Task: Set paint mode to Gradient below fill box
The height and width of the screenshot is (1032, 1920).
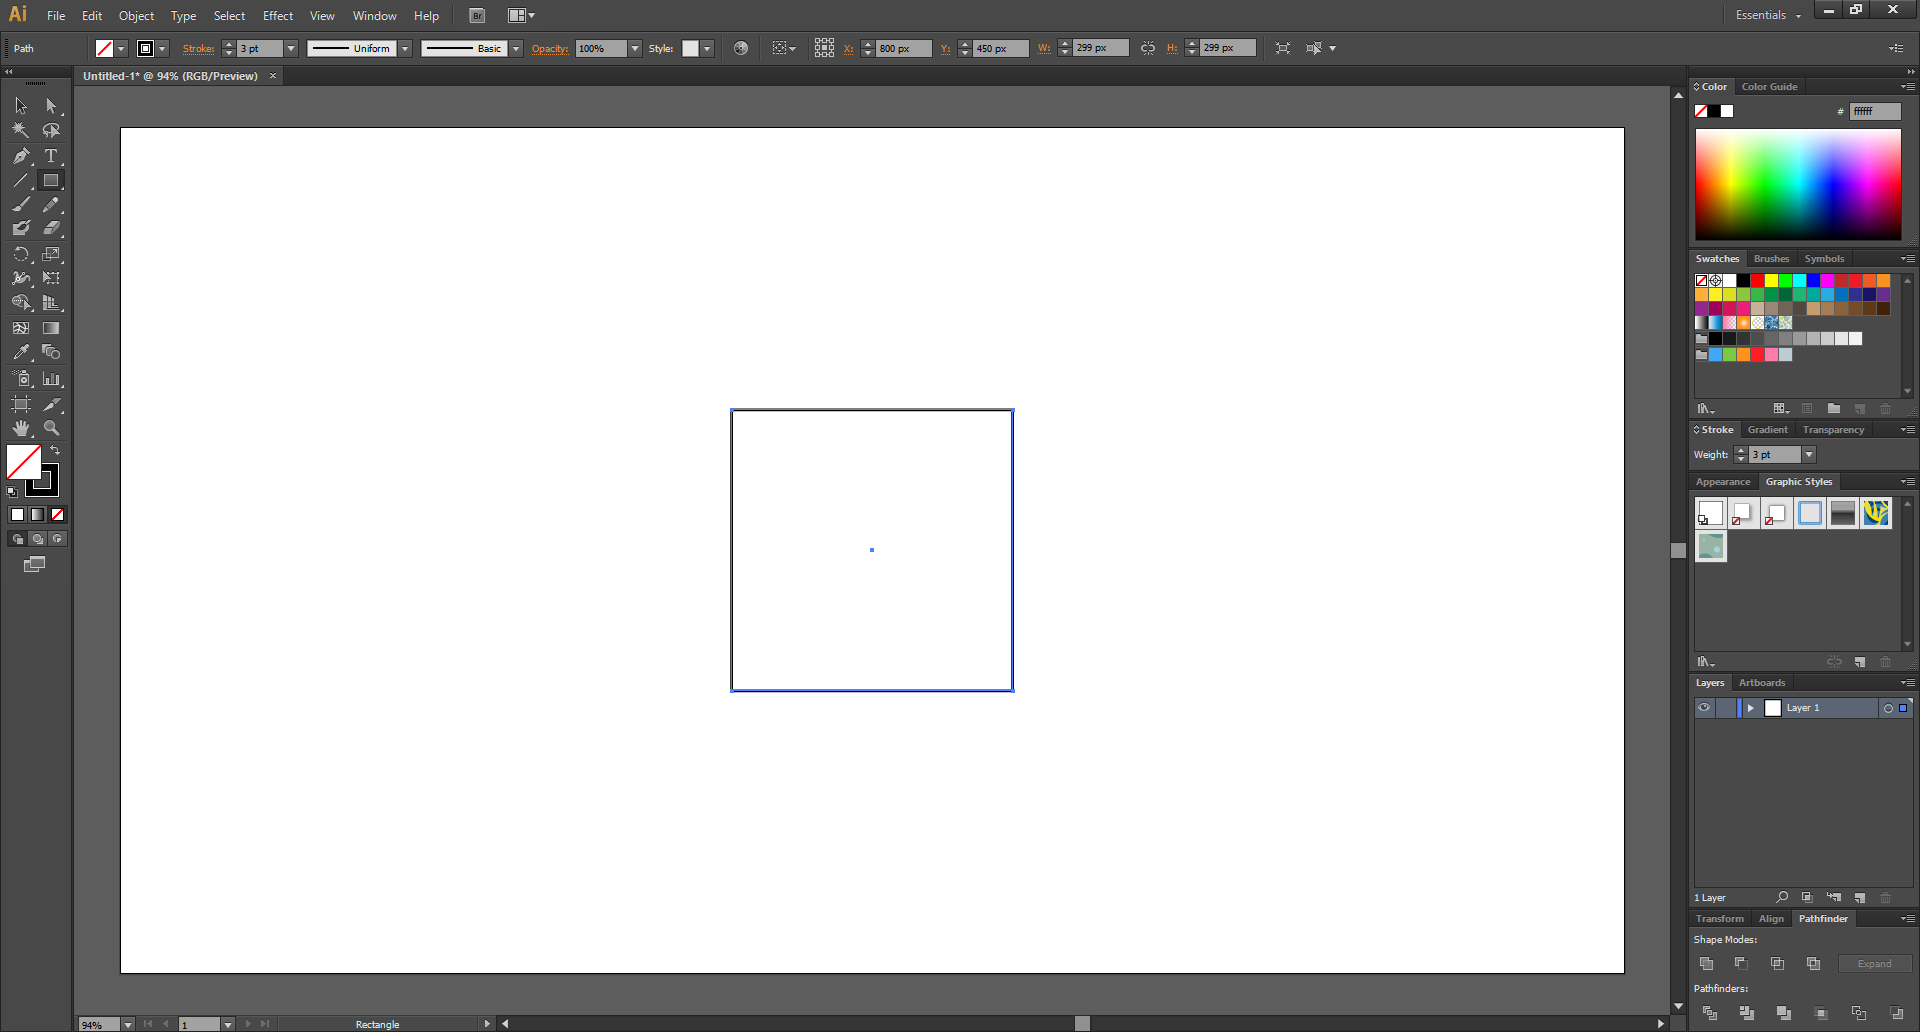Action: point(37,515)
